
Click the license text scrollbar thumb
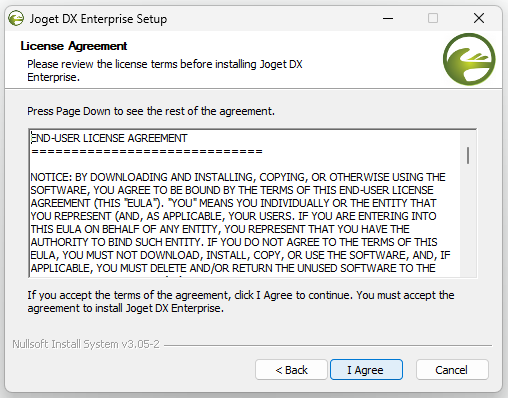click(x=468, y=155)
